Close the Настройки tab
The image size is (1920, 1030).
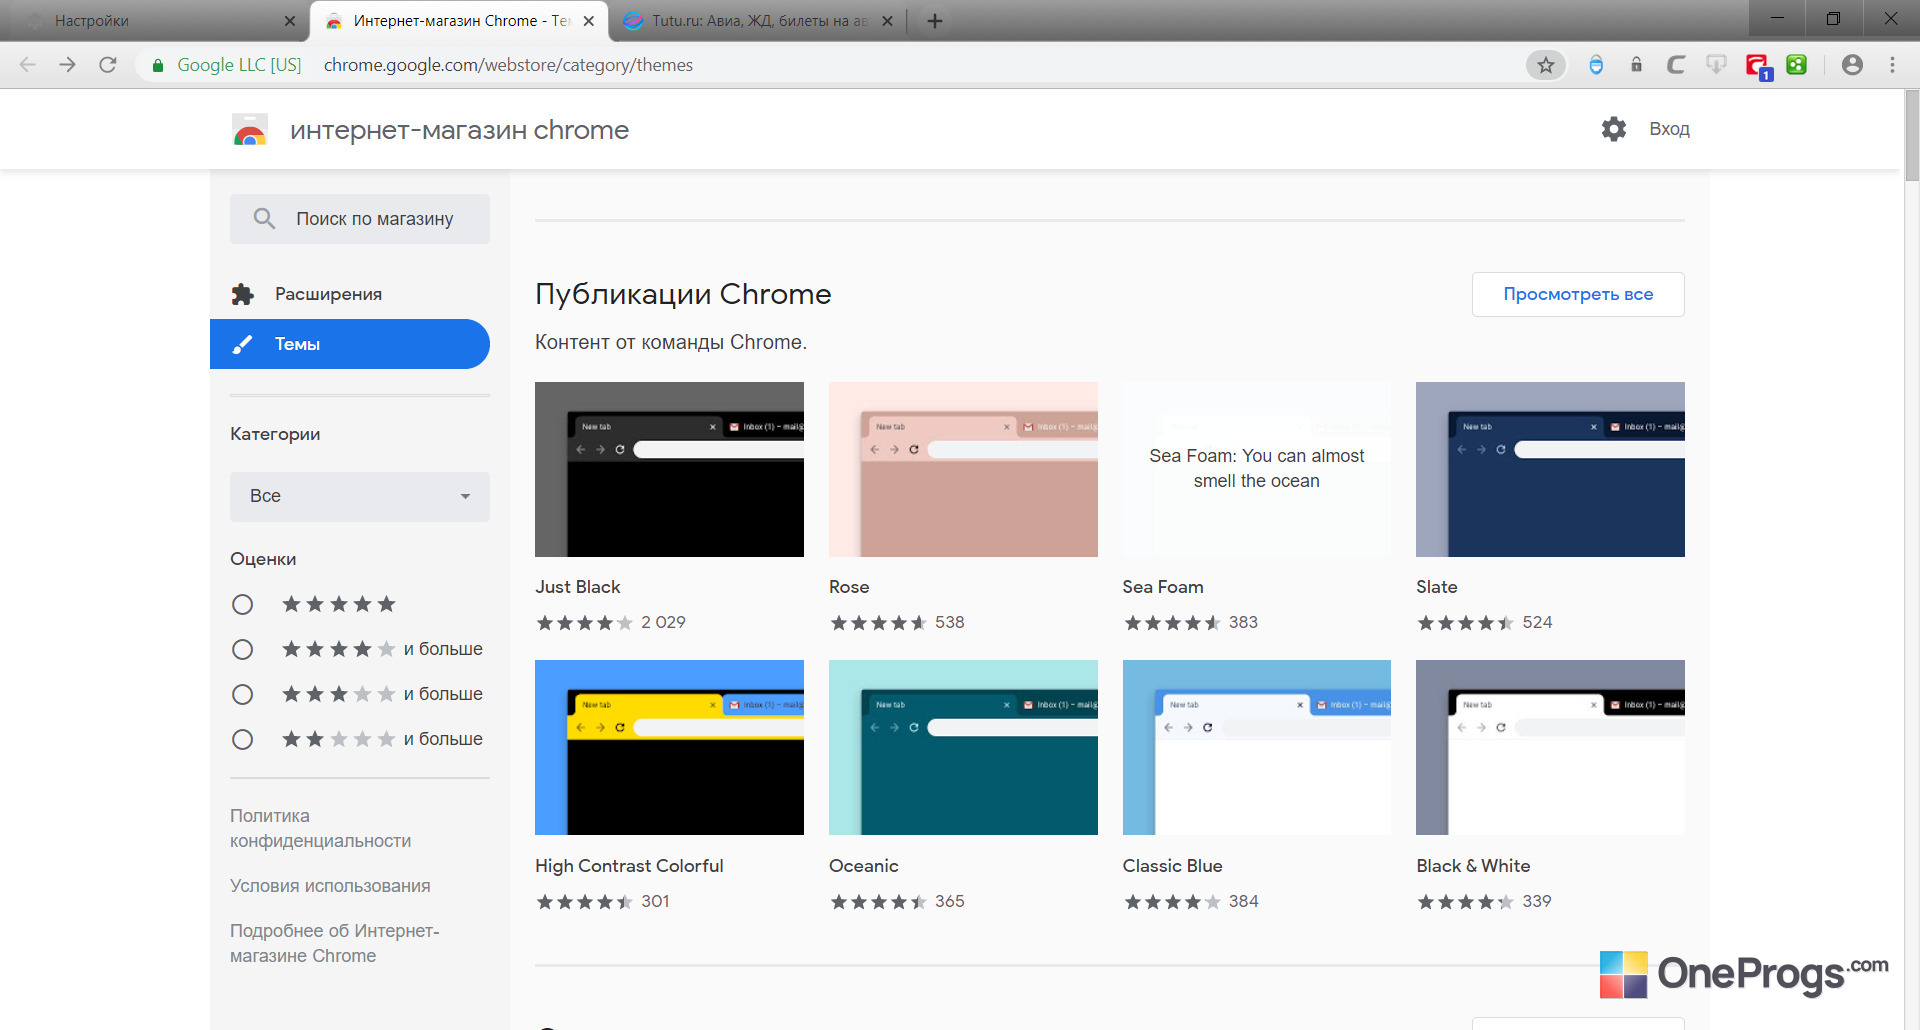(290, 21)
